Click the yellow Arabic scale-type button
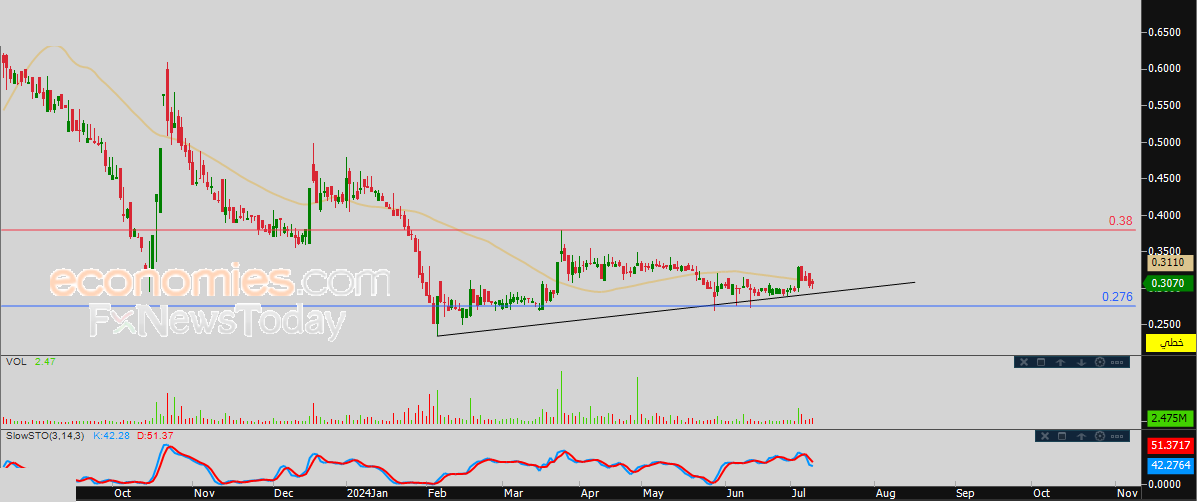 pyautogui.click(x=1169, y=343)
